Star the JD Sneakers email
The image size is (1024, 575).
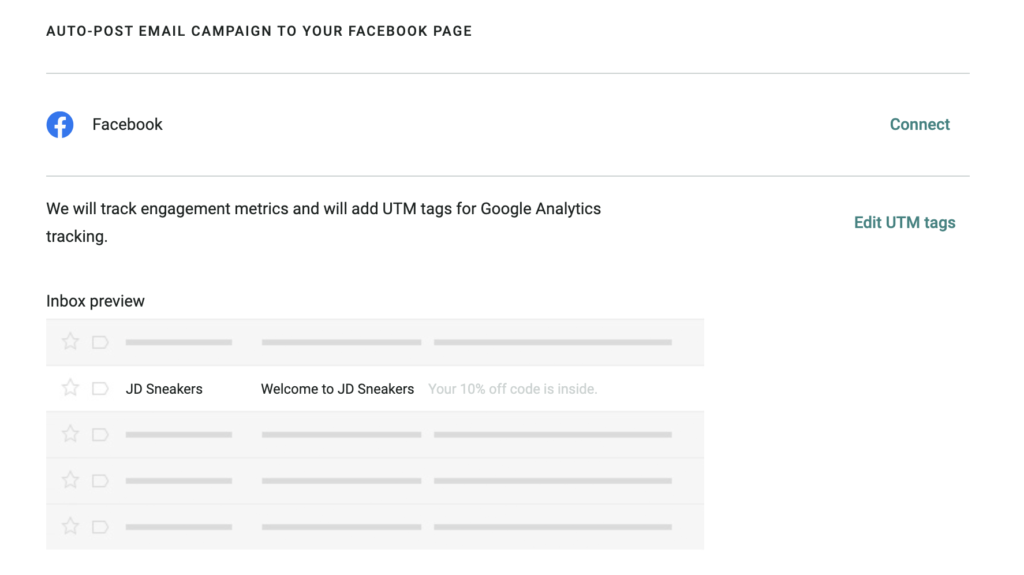pyautogui.click(x=70, y=388)
